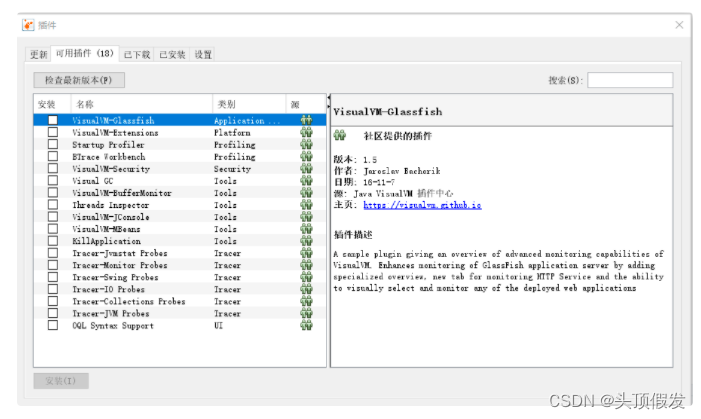Click the community icon in VisualVM-Glassfish row
The image size is (701, 419).
pos(306,120)
